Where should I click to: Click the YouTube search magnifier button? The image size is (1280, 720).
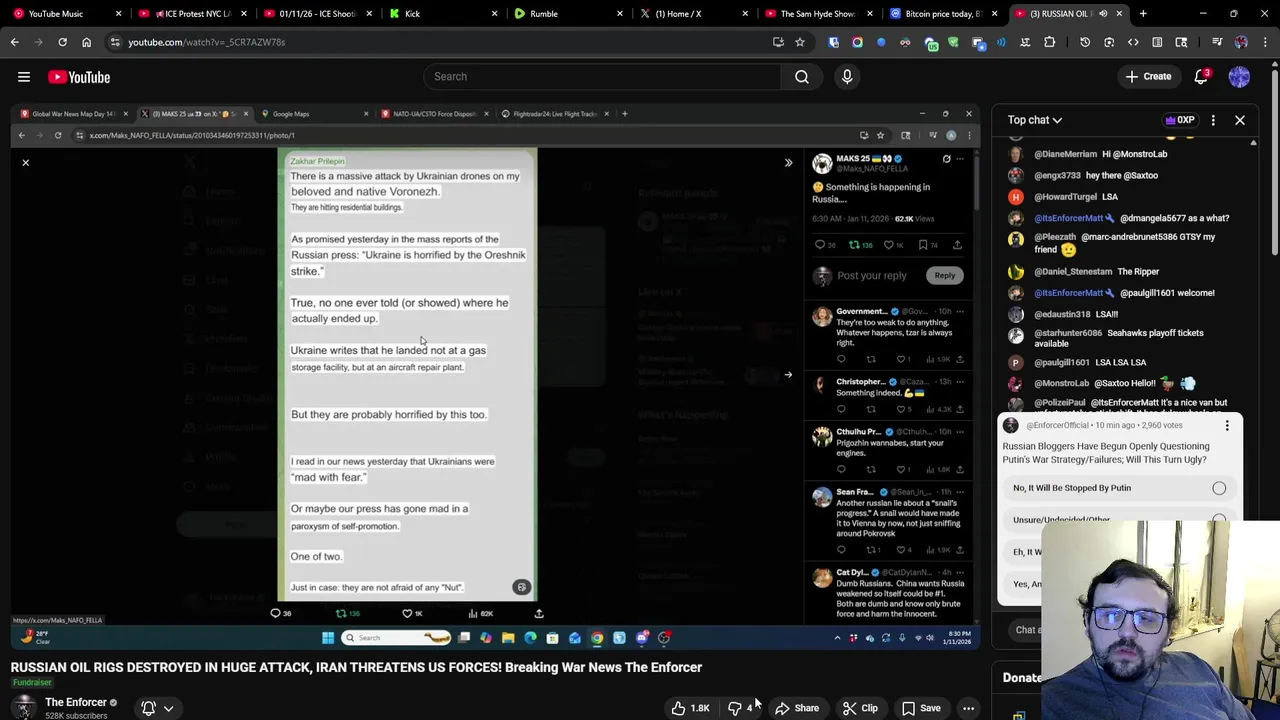coord(802,77)
